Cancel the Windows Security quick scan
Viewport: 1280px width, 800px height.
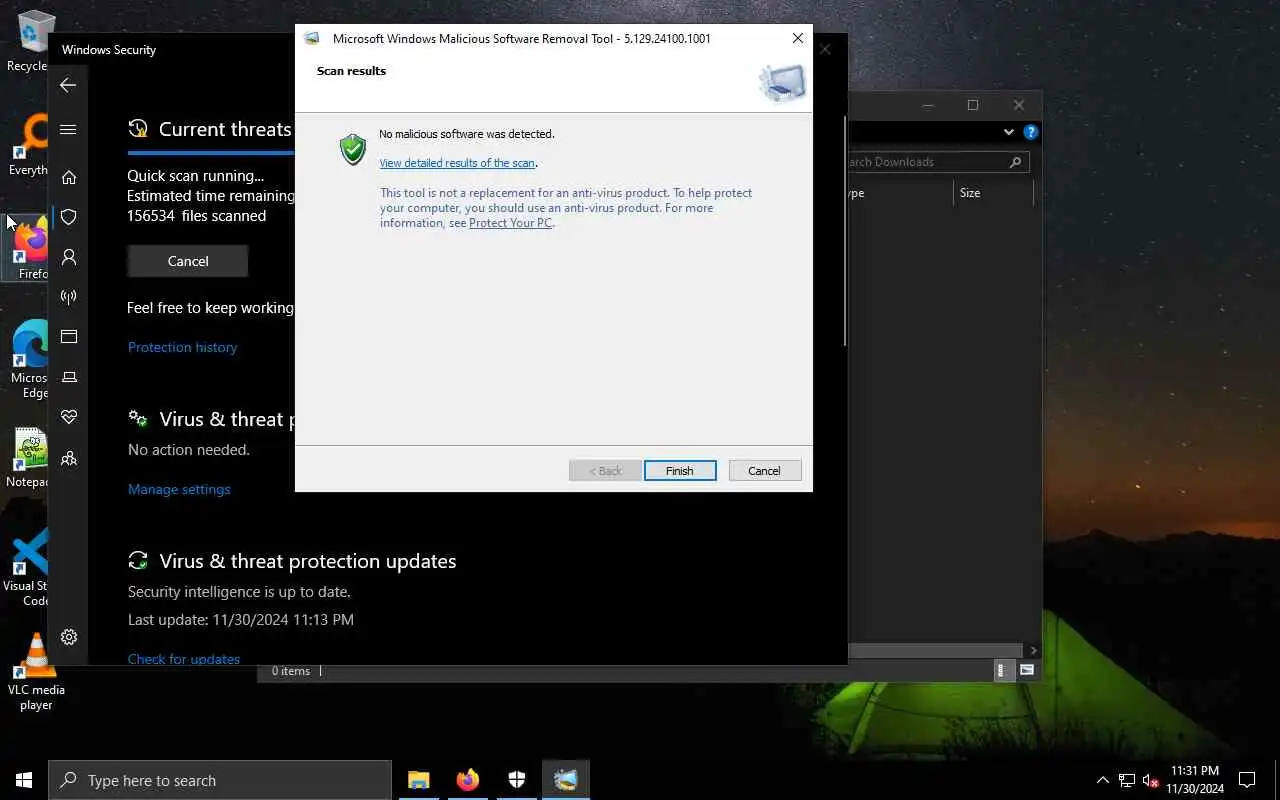(188, 261)
